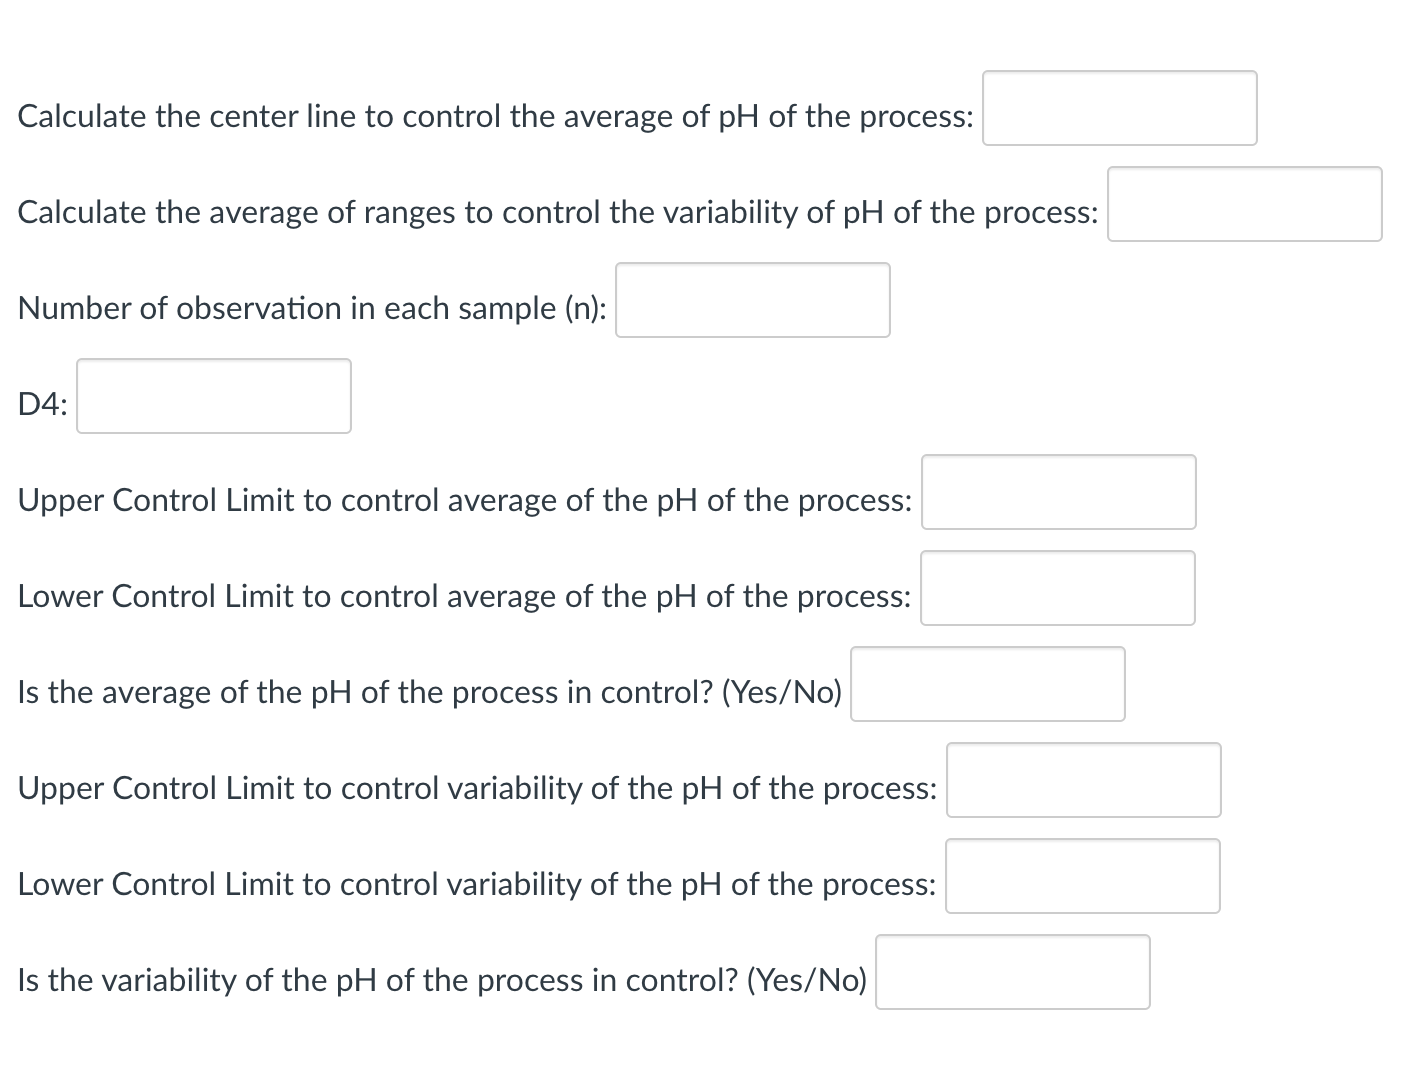Click the 'Calculate the average of ranges' label

[558, 213]
